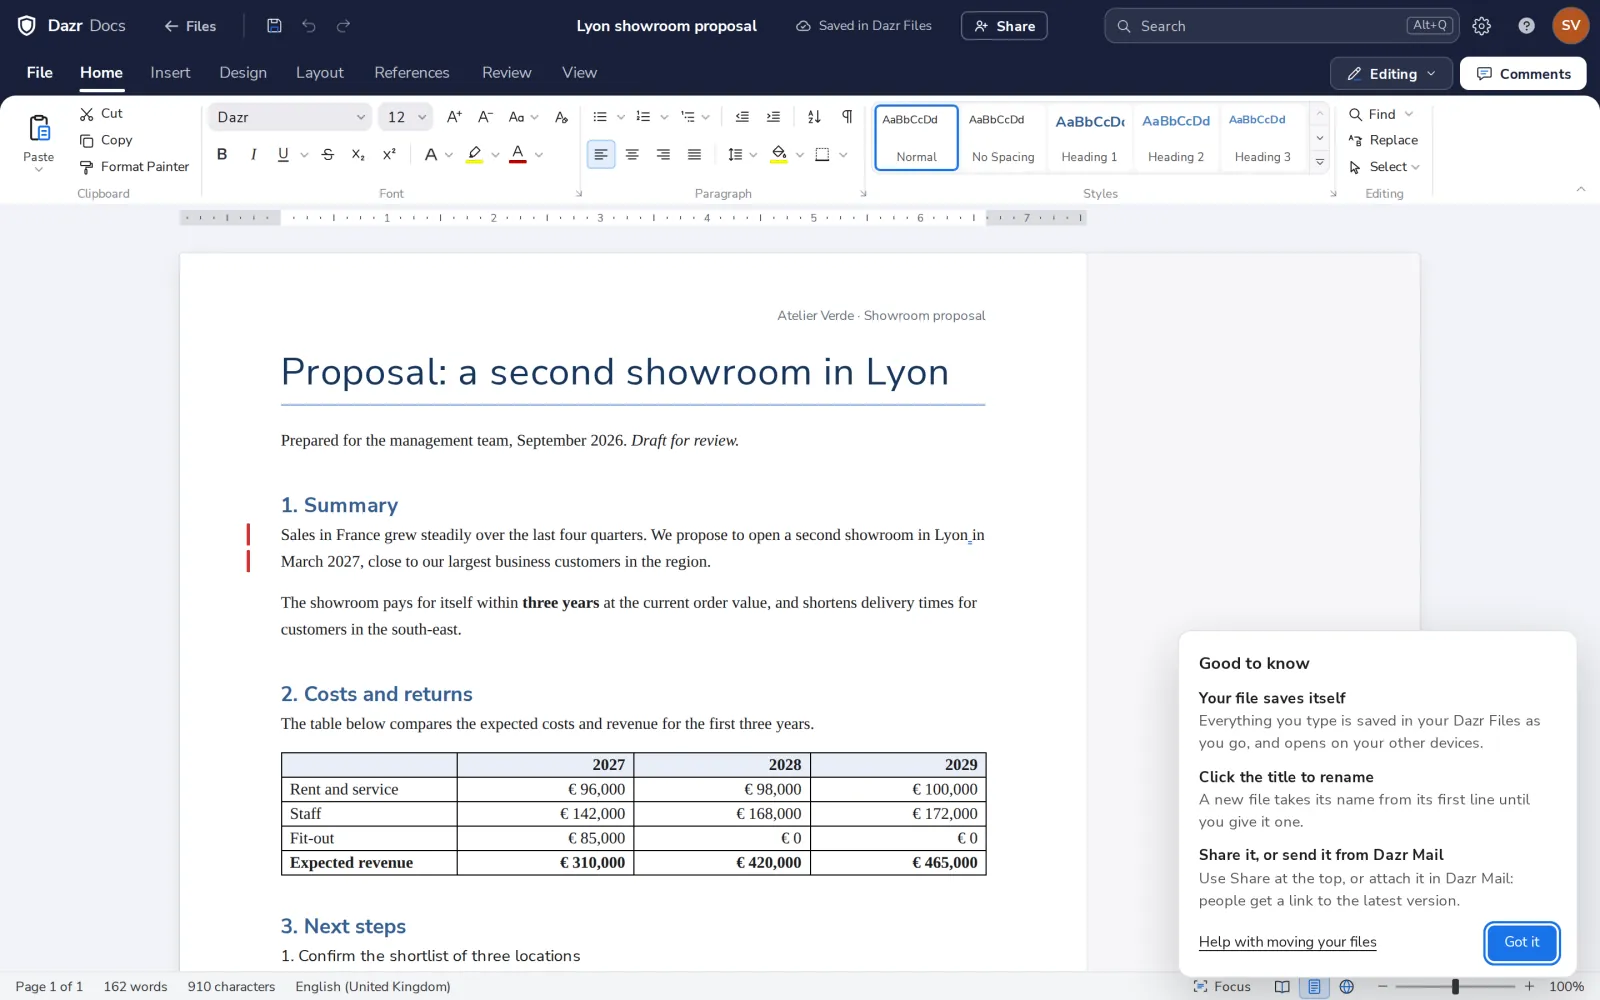This screenshot has height=1000, width=1600.
Task: Apply subscript formatting
Action: (358, 154)
